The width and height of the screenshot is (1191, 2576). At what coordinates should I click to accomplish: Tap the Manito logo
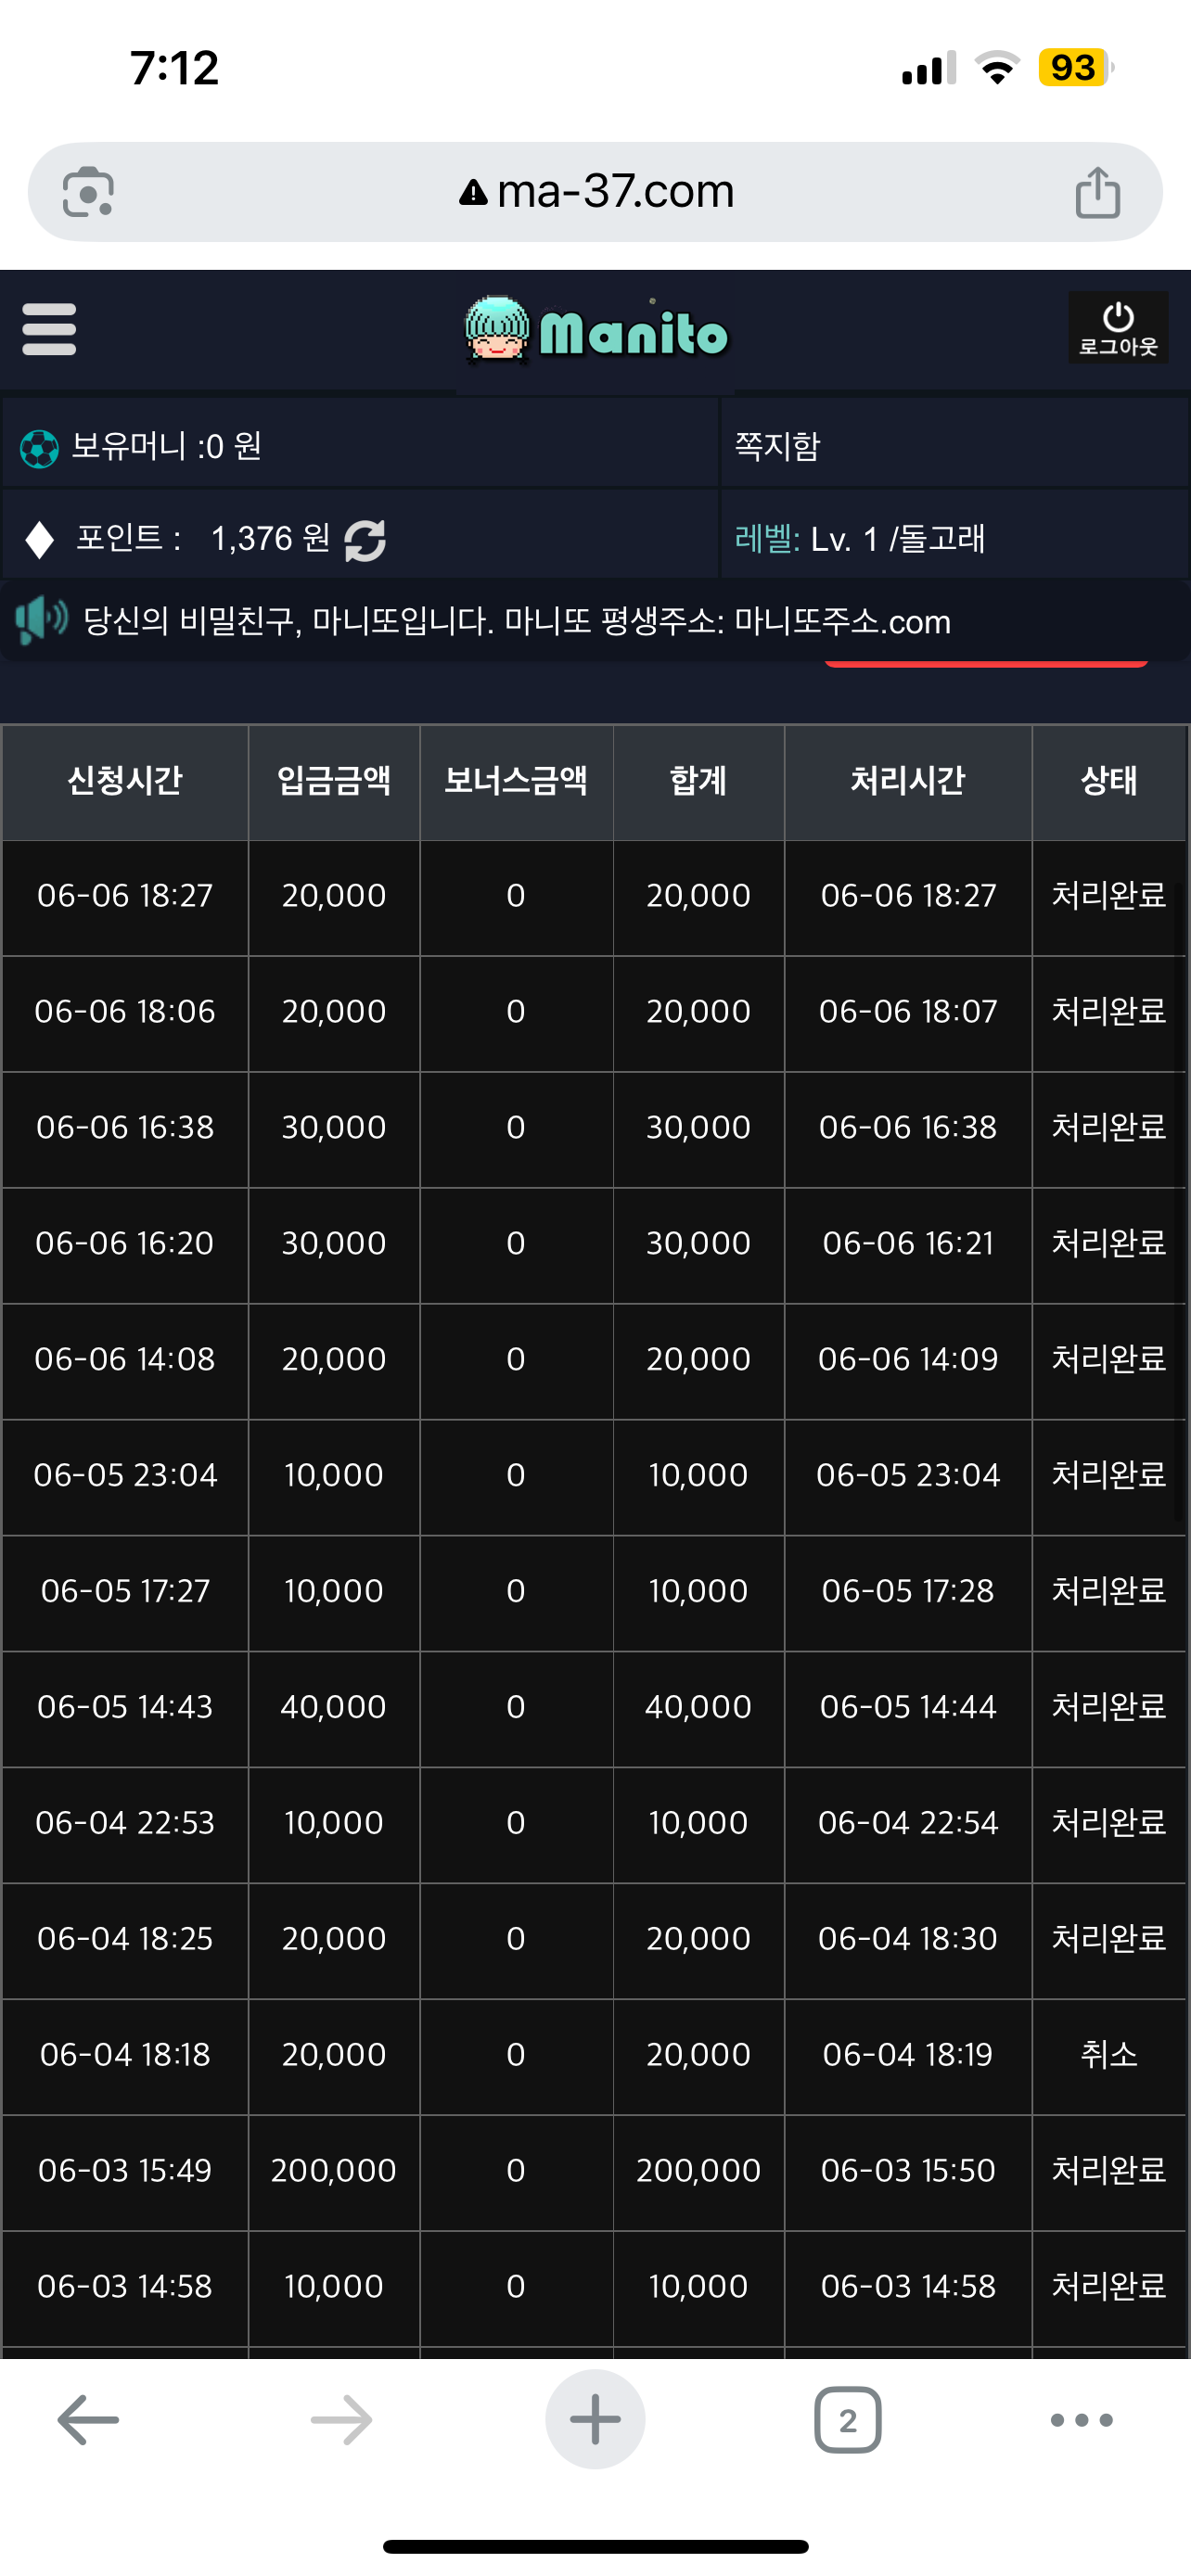(x=596, y=330)
